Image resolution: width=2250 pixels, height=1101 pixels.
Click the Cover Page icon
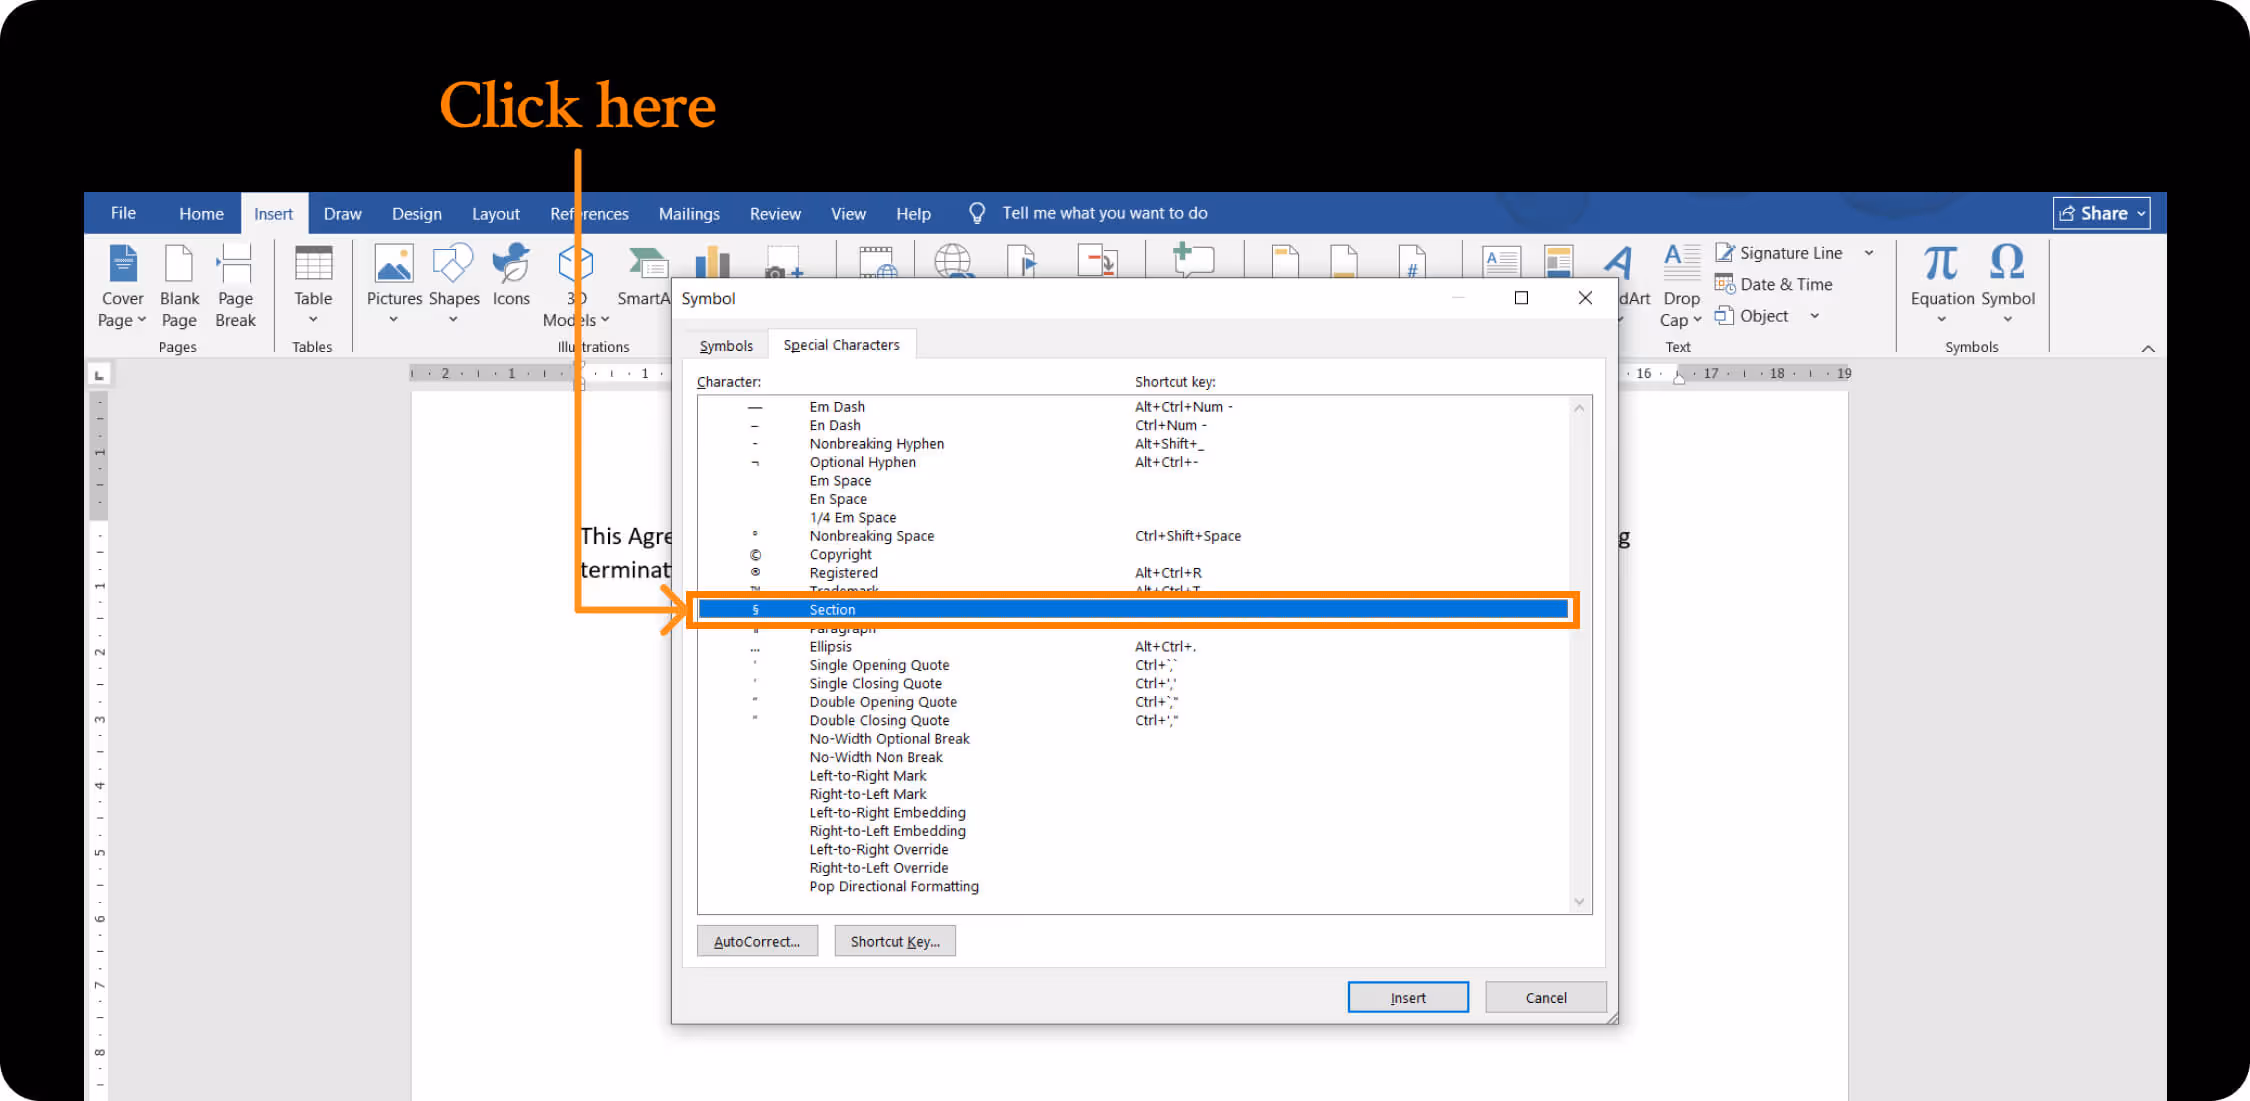point(122,265)
